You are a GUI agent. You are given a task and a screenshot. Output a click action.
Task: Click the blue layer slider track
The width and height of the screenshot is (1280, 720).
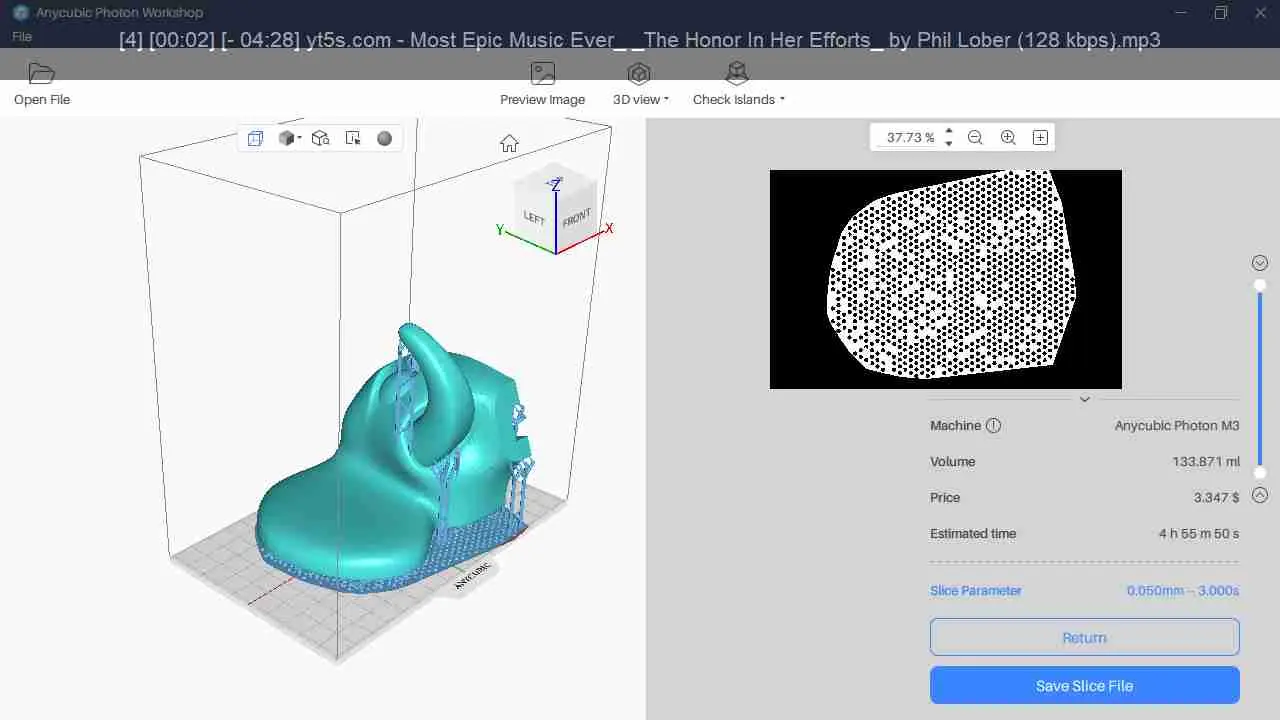click(1260, 379)
